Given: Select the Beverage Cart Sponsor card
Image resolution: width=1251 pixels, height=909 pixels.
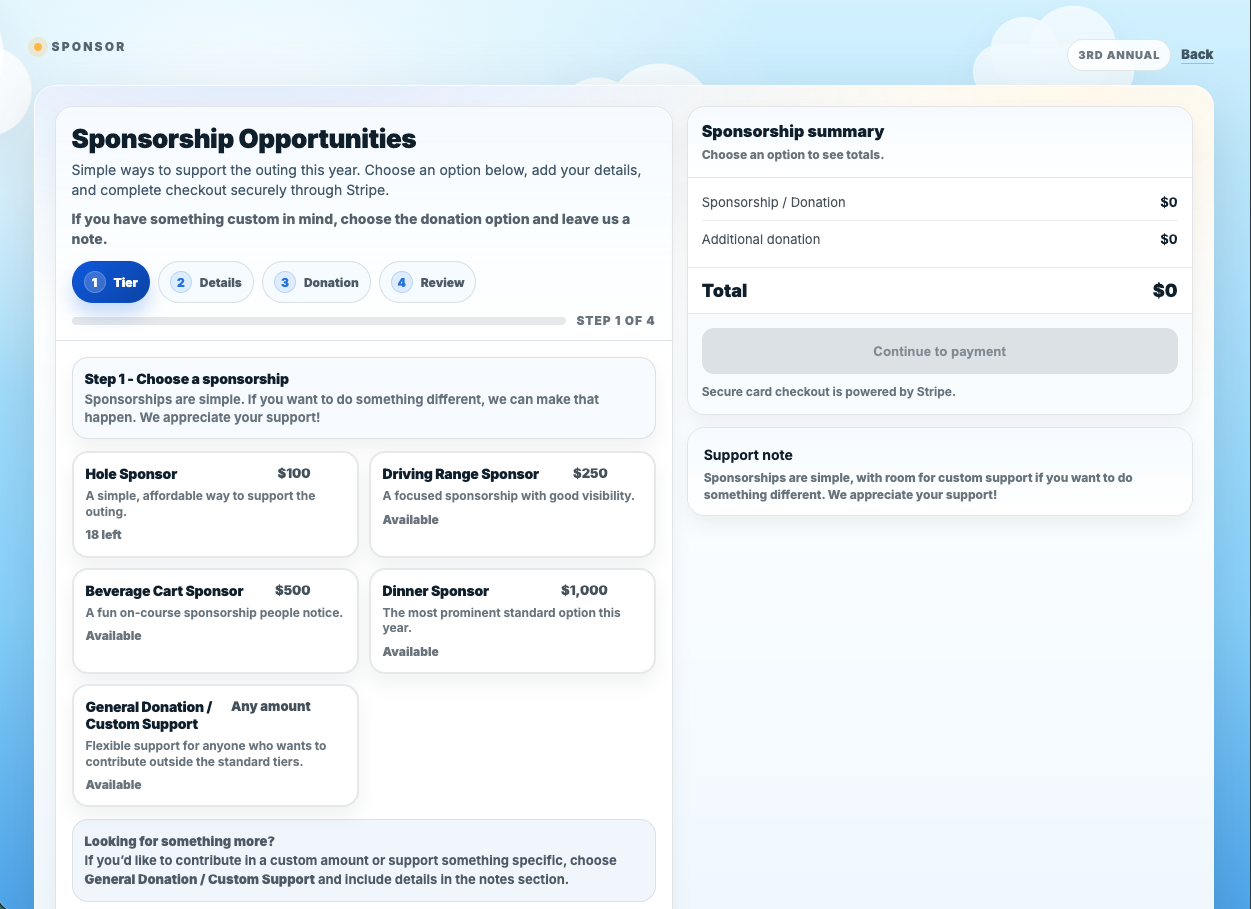Looking at the screenshot, I should click(215, 620).
